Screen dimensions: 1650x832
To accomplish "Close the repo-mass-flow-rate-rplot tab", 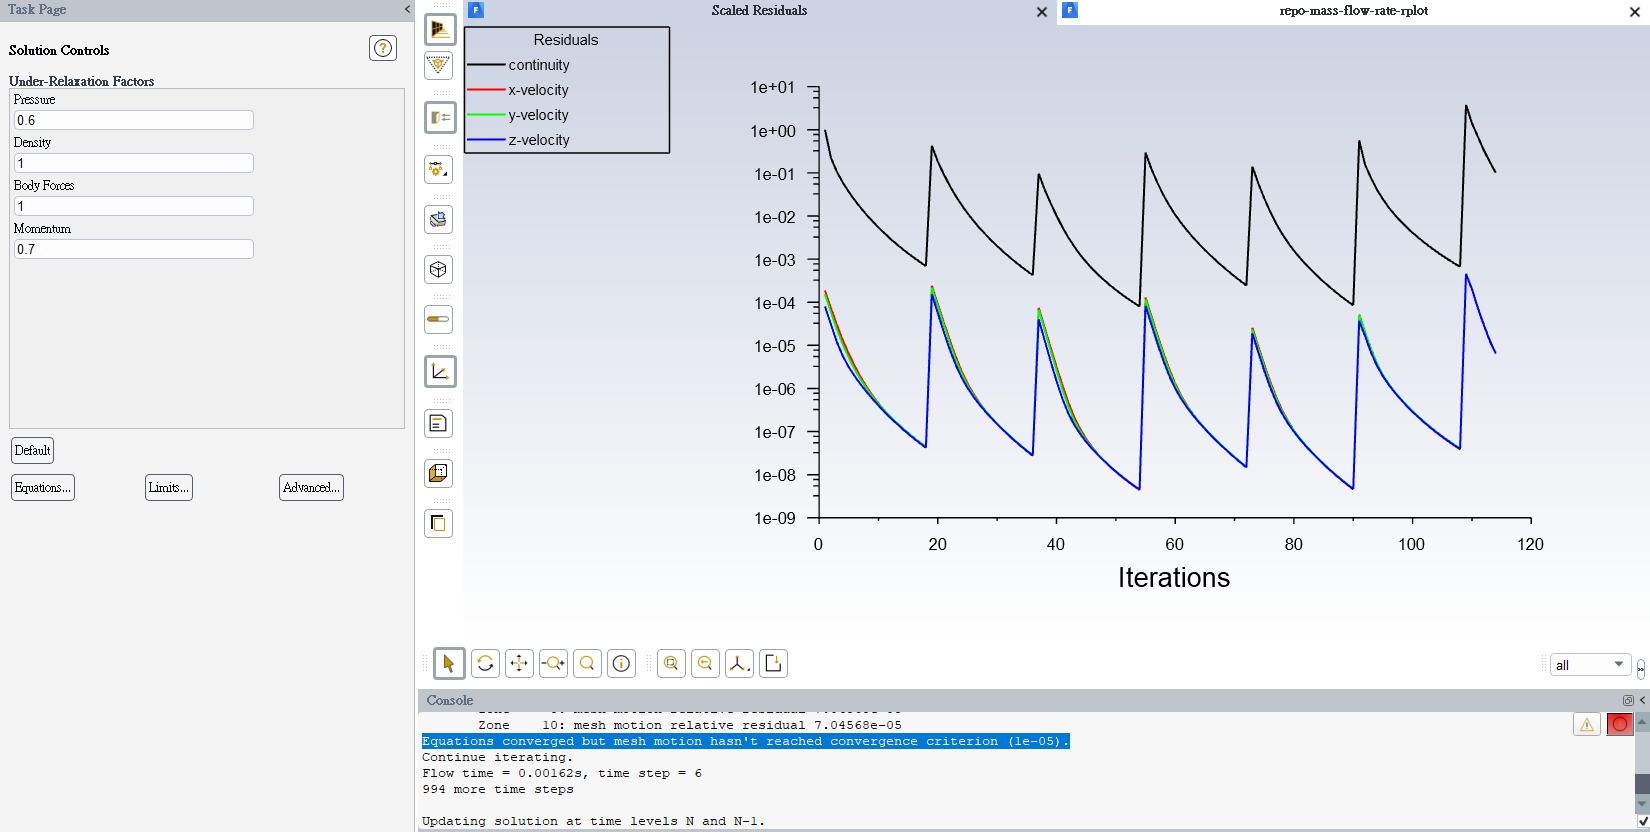I will pos(1635,12).
